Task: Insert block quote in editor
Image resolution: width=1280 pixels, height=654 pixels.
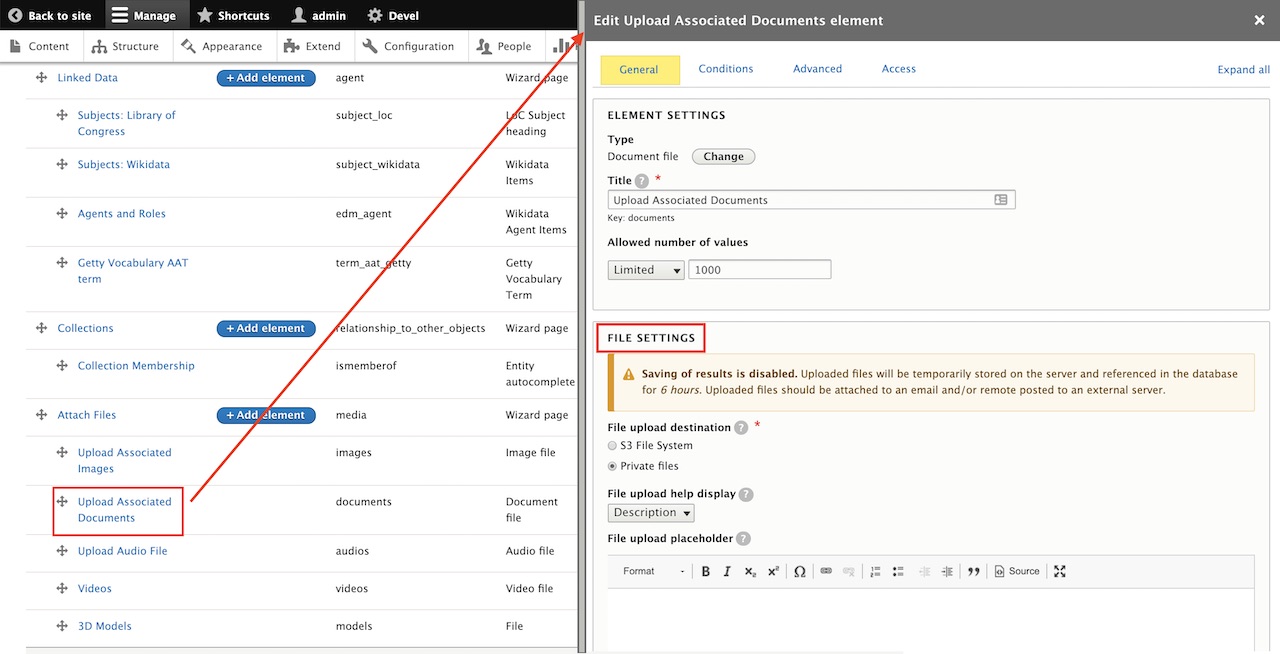Action: point(973,571)
